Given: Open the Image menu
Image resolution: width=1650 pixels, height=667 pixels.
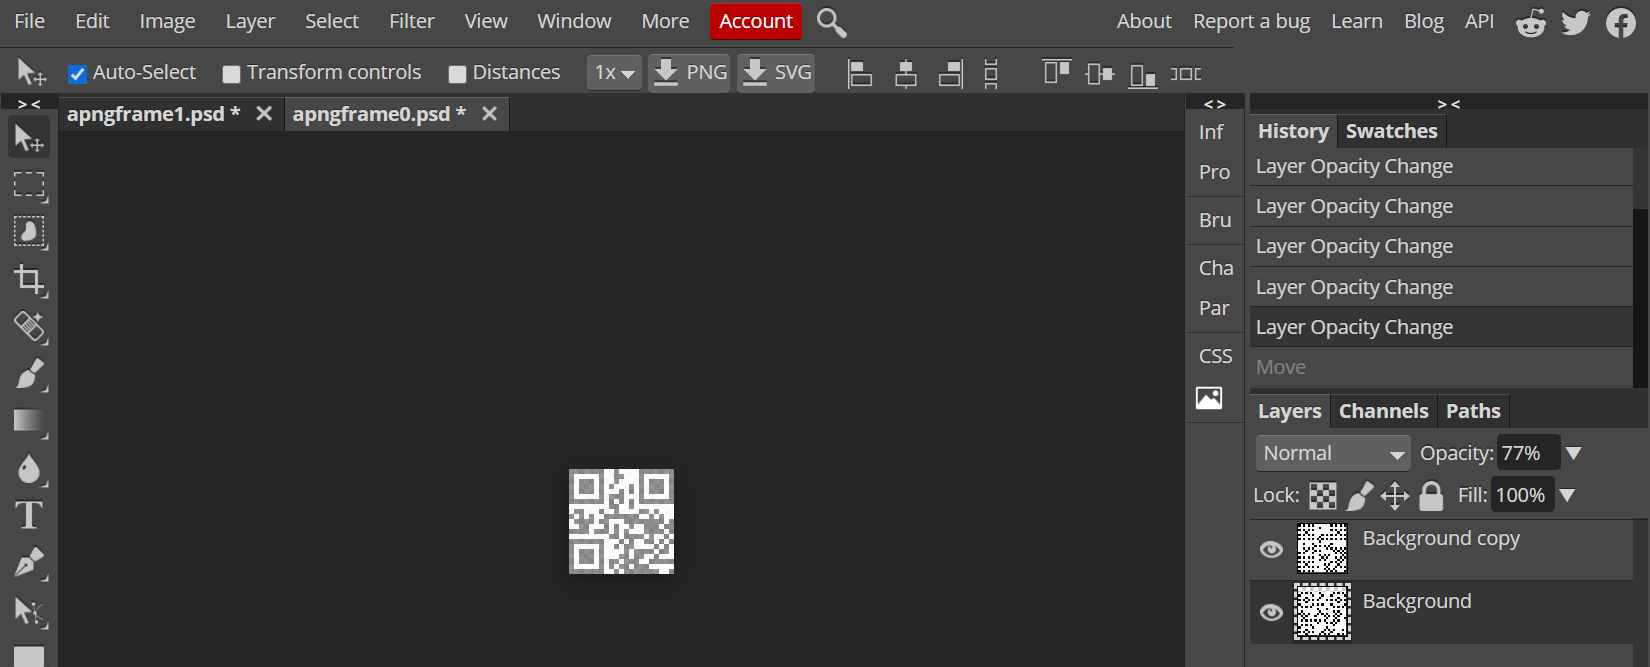Looking at the screenshot, I should [x=167, y=21].
